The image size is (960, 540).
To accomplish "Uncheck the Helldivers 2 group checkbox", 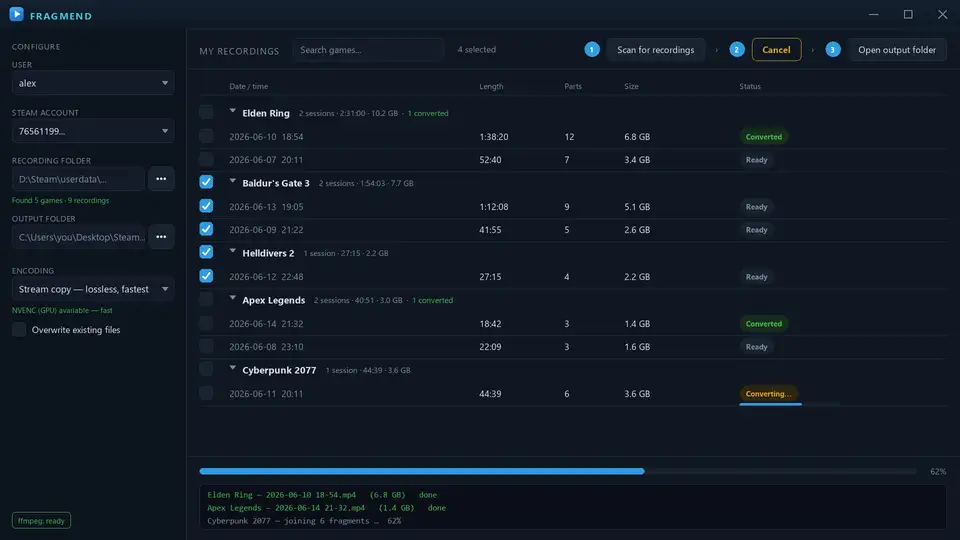I will (x=206, y=252).
